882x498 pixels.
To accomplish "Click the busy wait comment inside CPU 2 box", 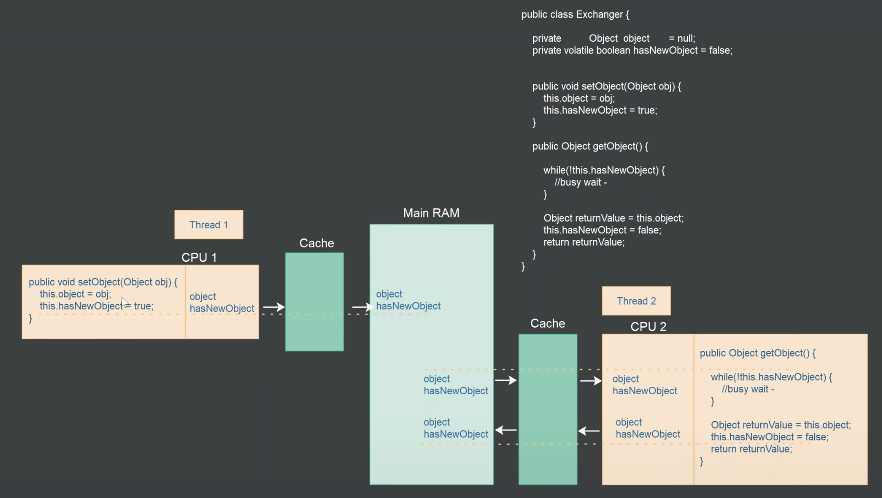I will tap(748, 388).
